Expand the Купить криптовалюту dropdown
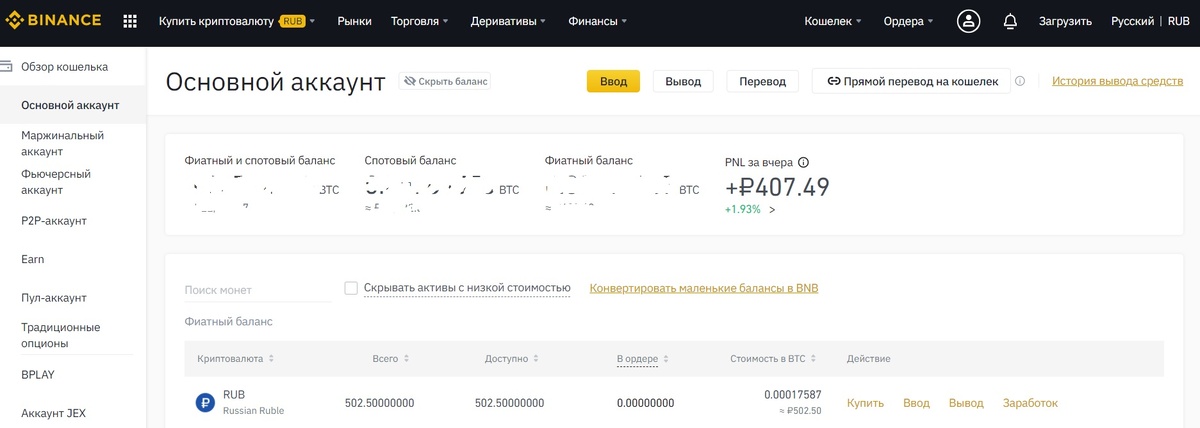The width and height of the screenshot is (1200, 428). point(237,21)
